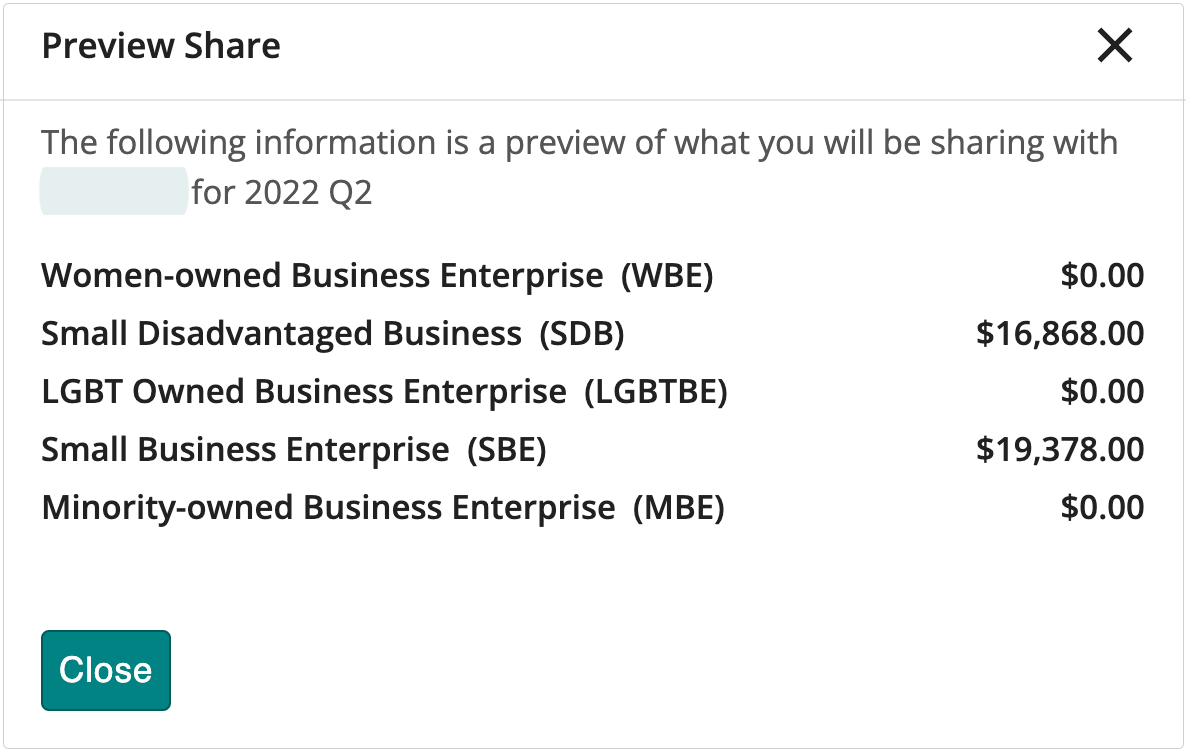Image resolution: width=1186 pixels, height=751 pixels.
Task: Select the (LGBTBE) abbreviation
Action: tap(656, 391)
